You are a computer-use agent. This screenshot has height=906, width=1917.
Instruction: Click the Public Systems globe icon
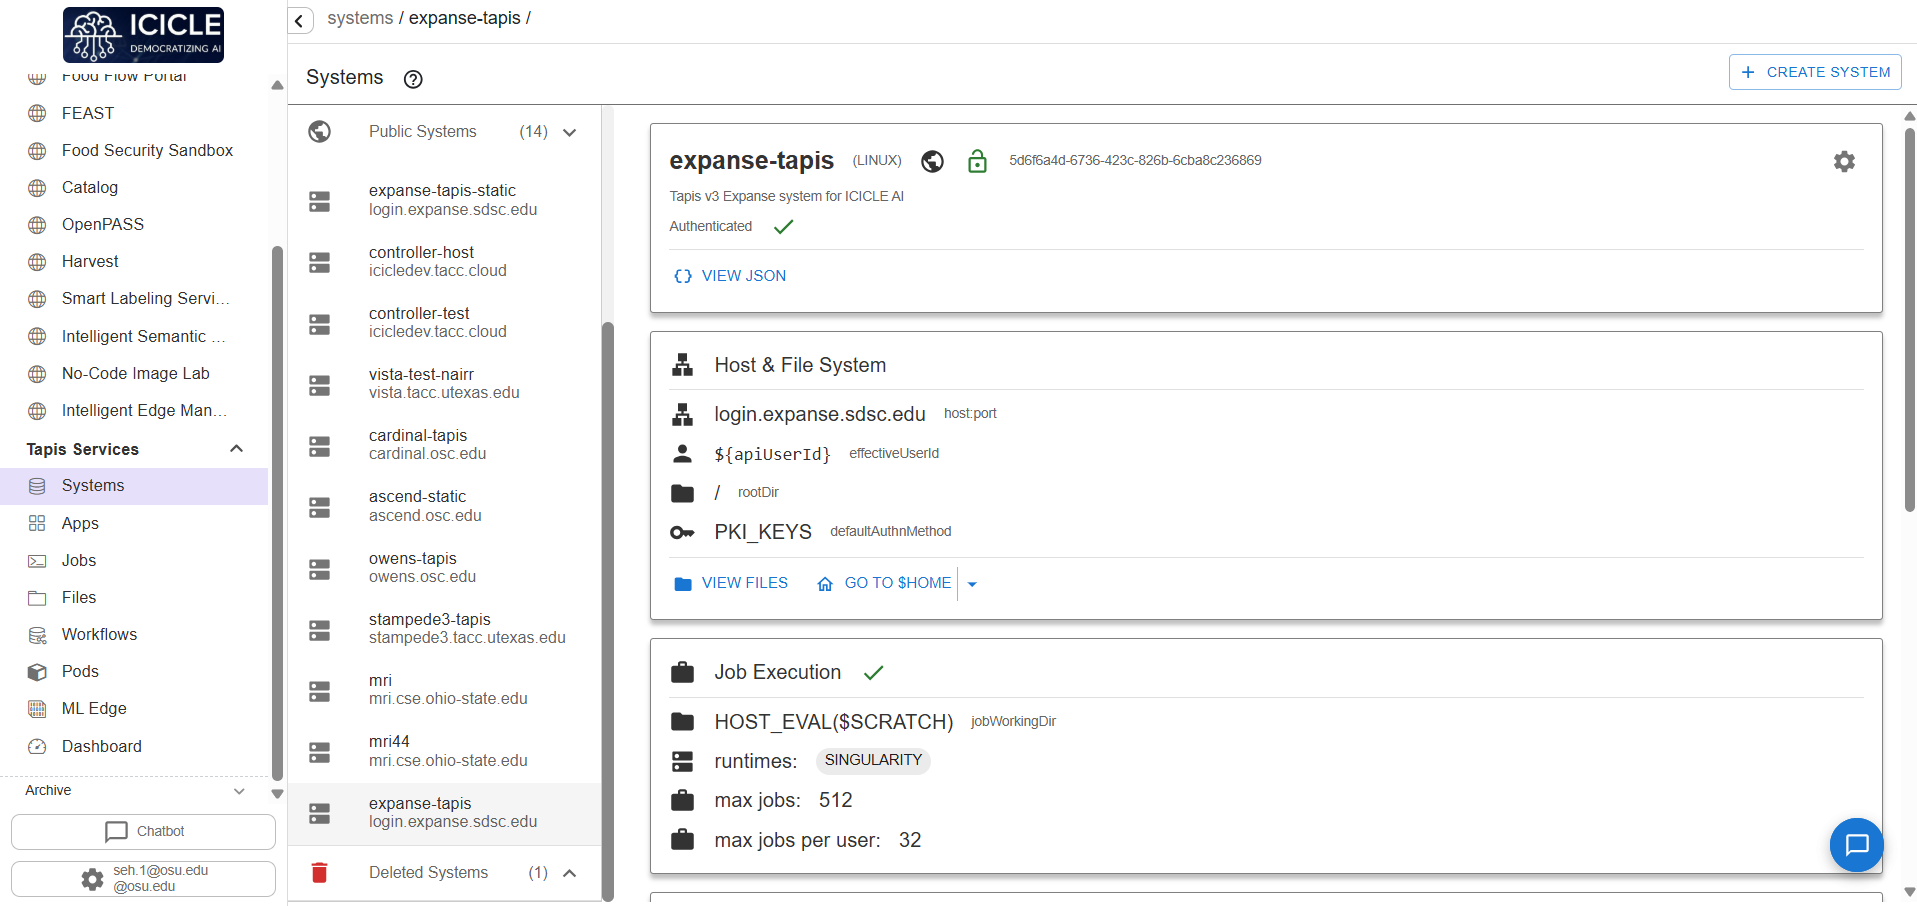point(320,131)
